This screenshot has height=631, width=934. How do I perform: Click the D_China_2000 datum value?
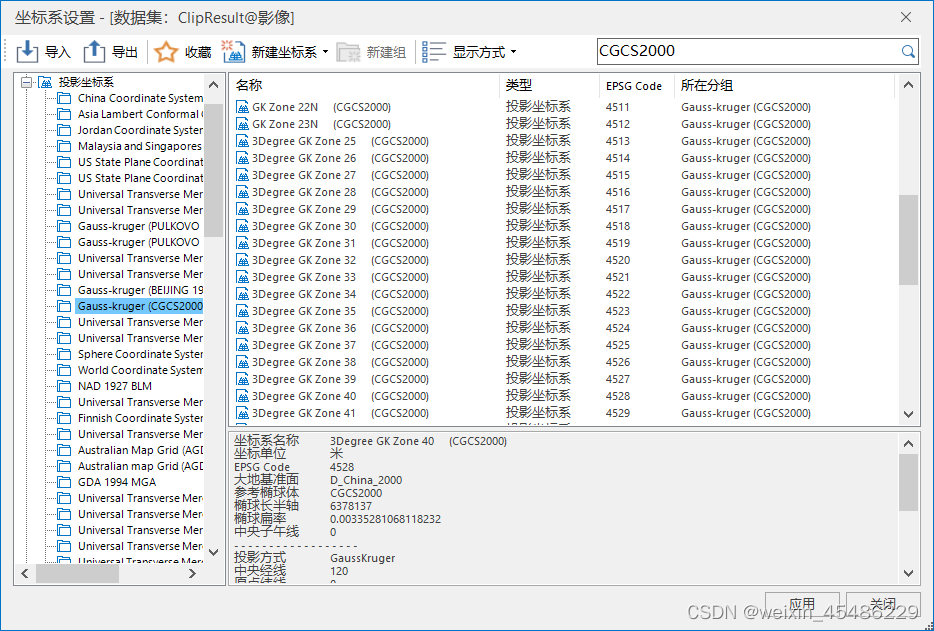point(366,480)
